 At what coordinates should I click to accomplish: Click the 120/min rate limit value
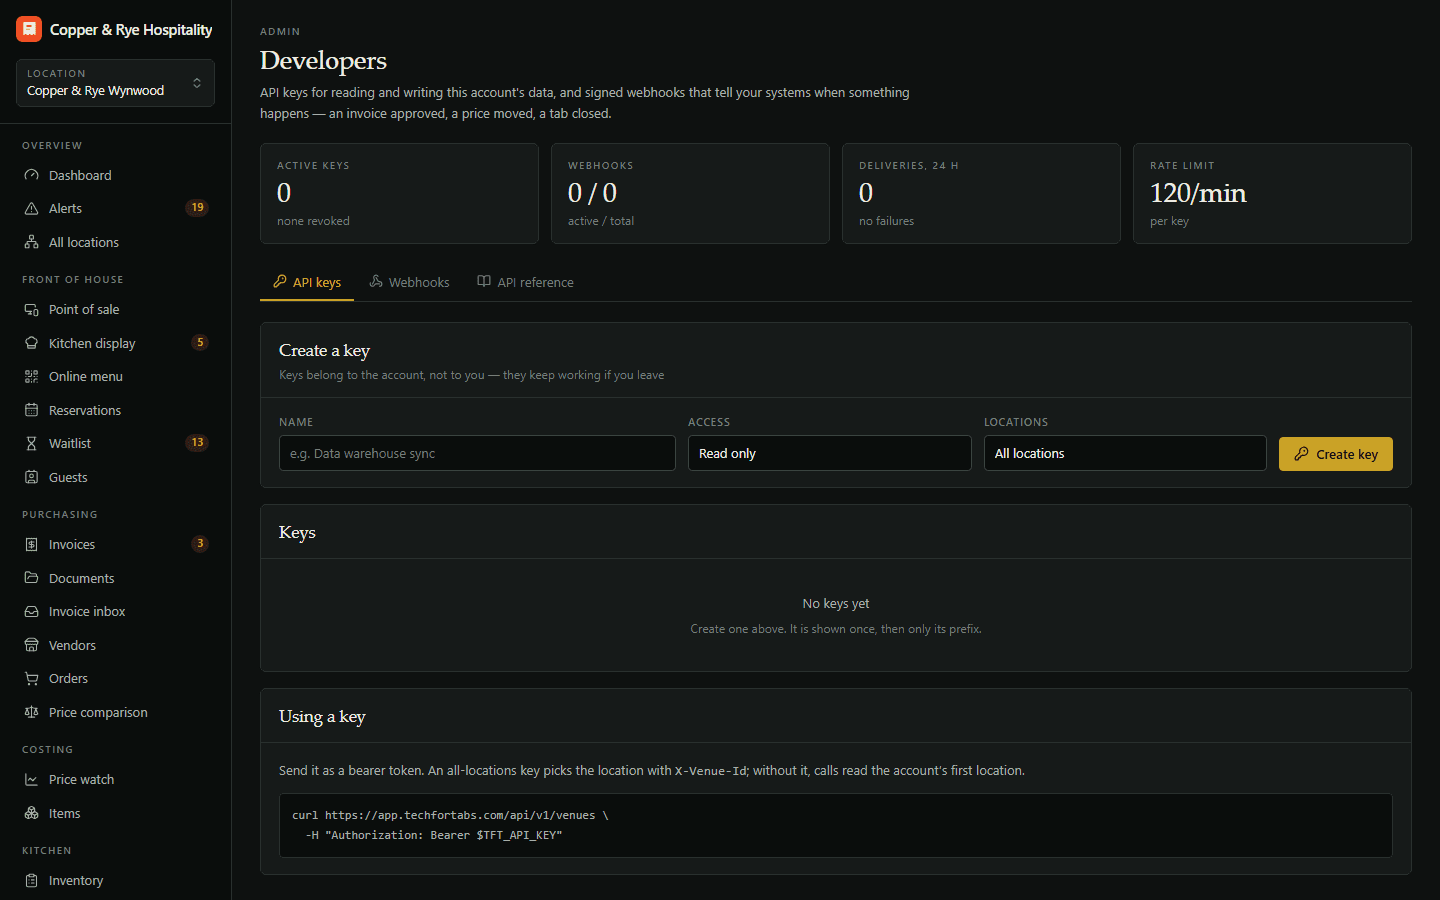(x=1198, y=193)
